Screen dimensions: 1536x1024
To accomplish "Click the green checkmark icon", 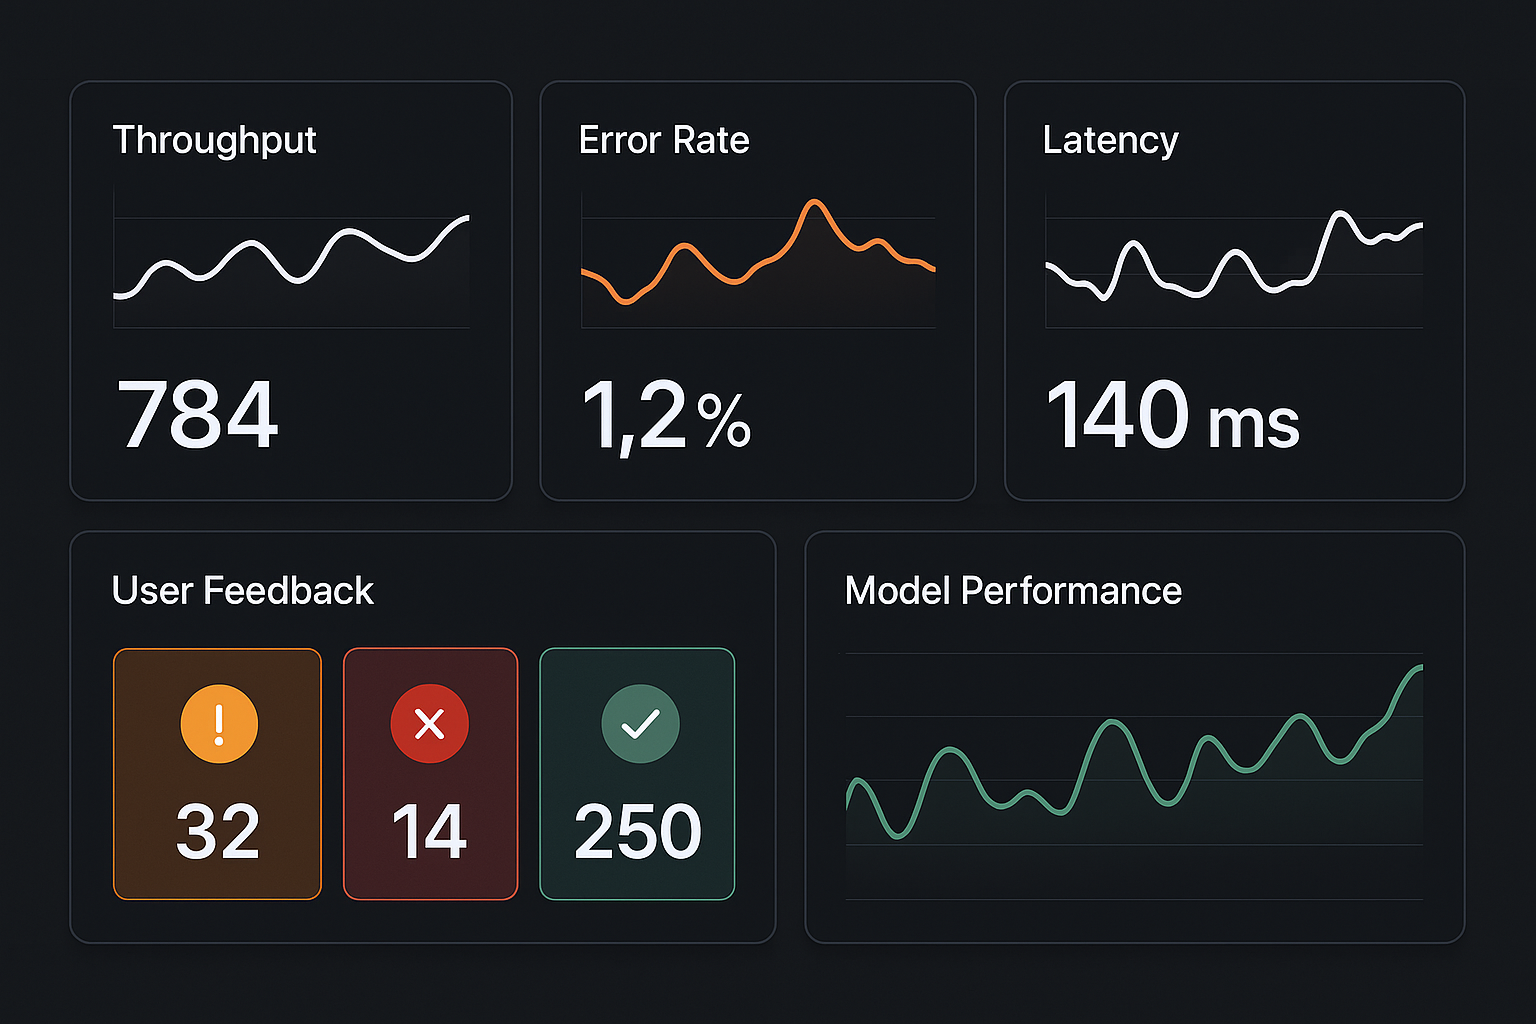I will point(640,724).
